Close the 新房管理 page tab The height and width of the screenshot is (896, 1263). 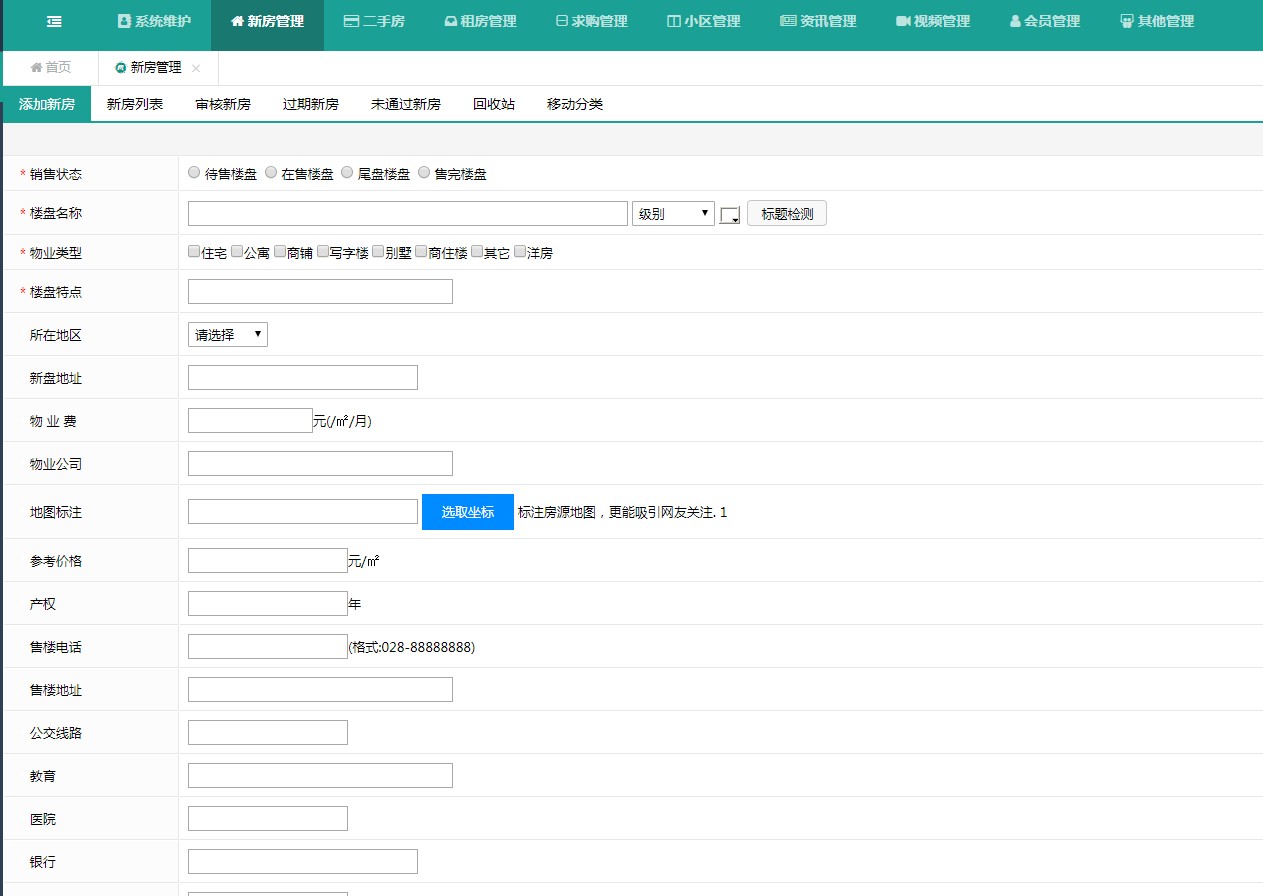click(196, 68)
